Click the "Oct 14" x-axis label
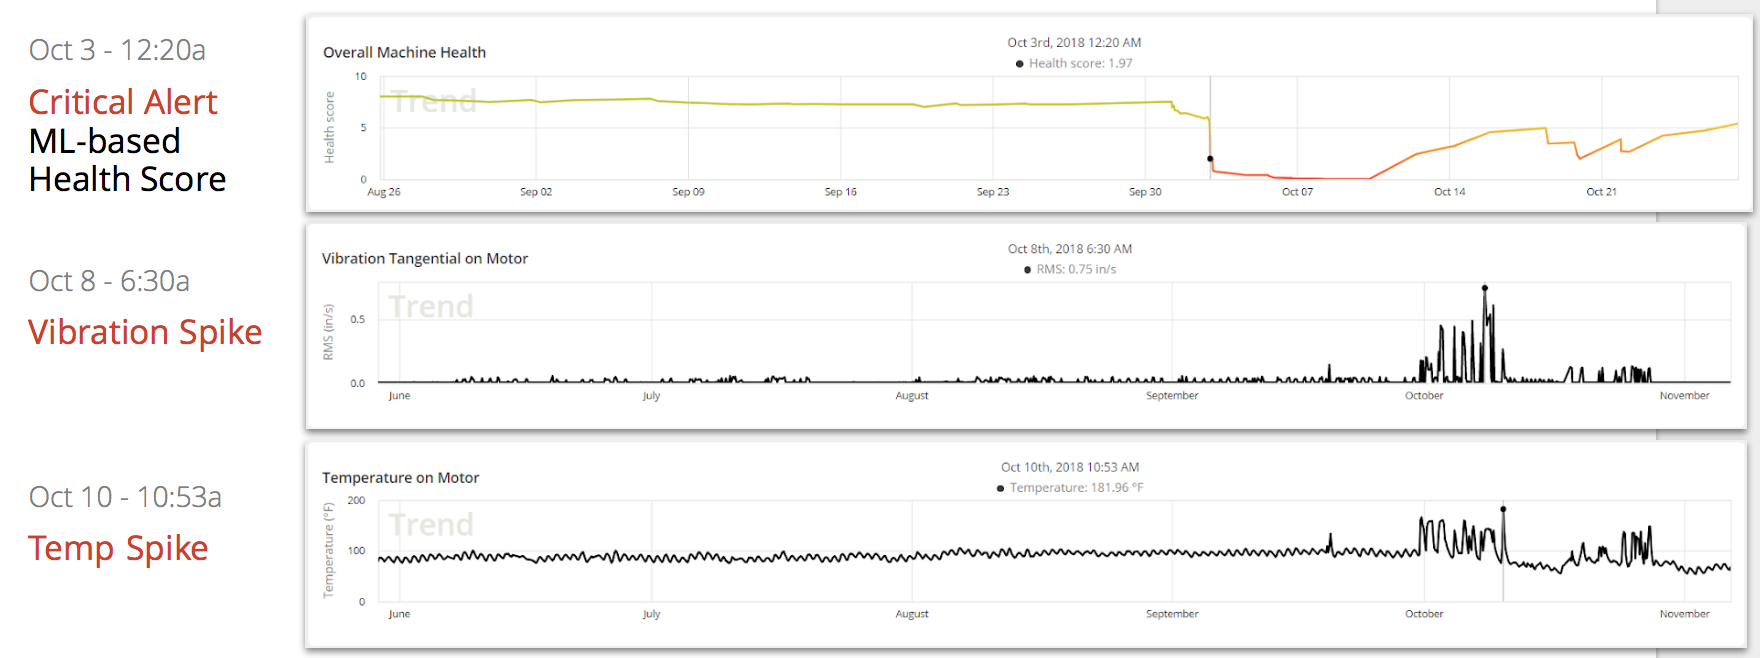The height and width of the screenshot is (658, 1760). click(x=1450, y=192)
